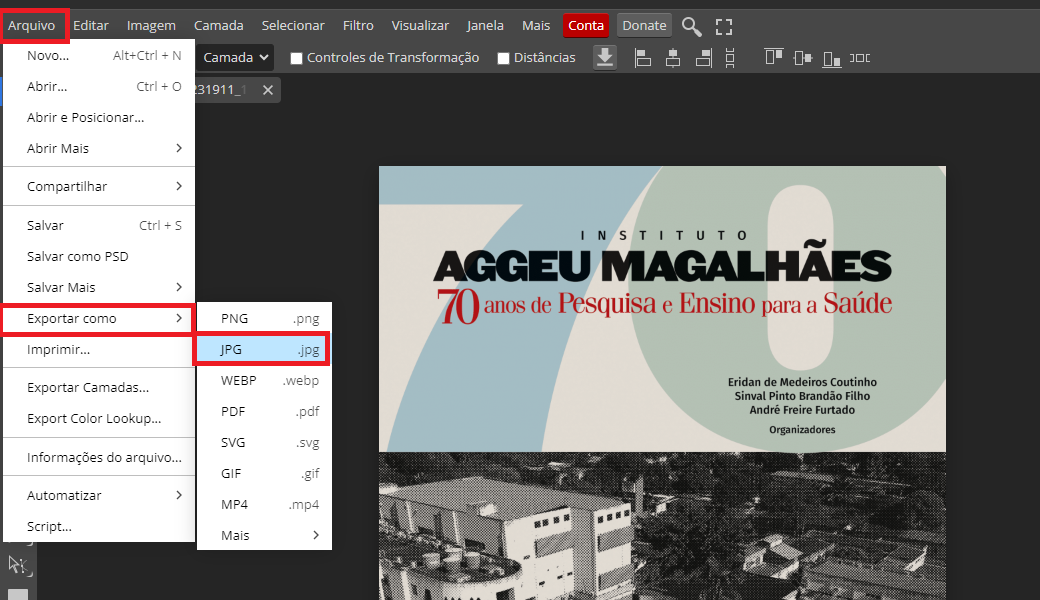Expand the Automatizar submenu
This screenshot has width=1040, height=600.
(x=99, y=495)
